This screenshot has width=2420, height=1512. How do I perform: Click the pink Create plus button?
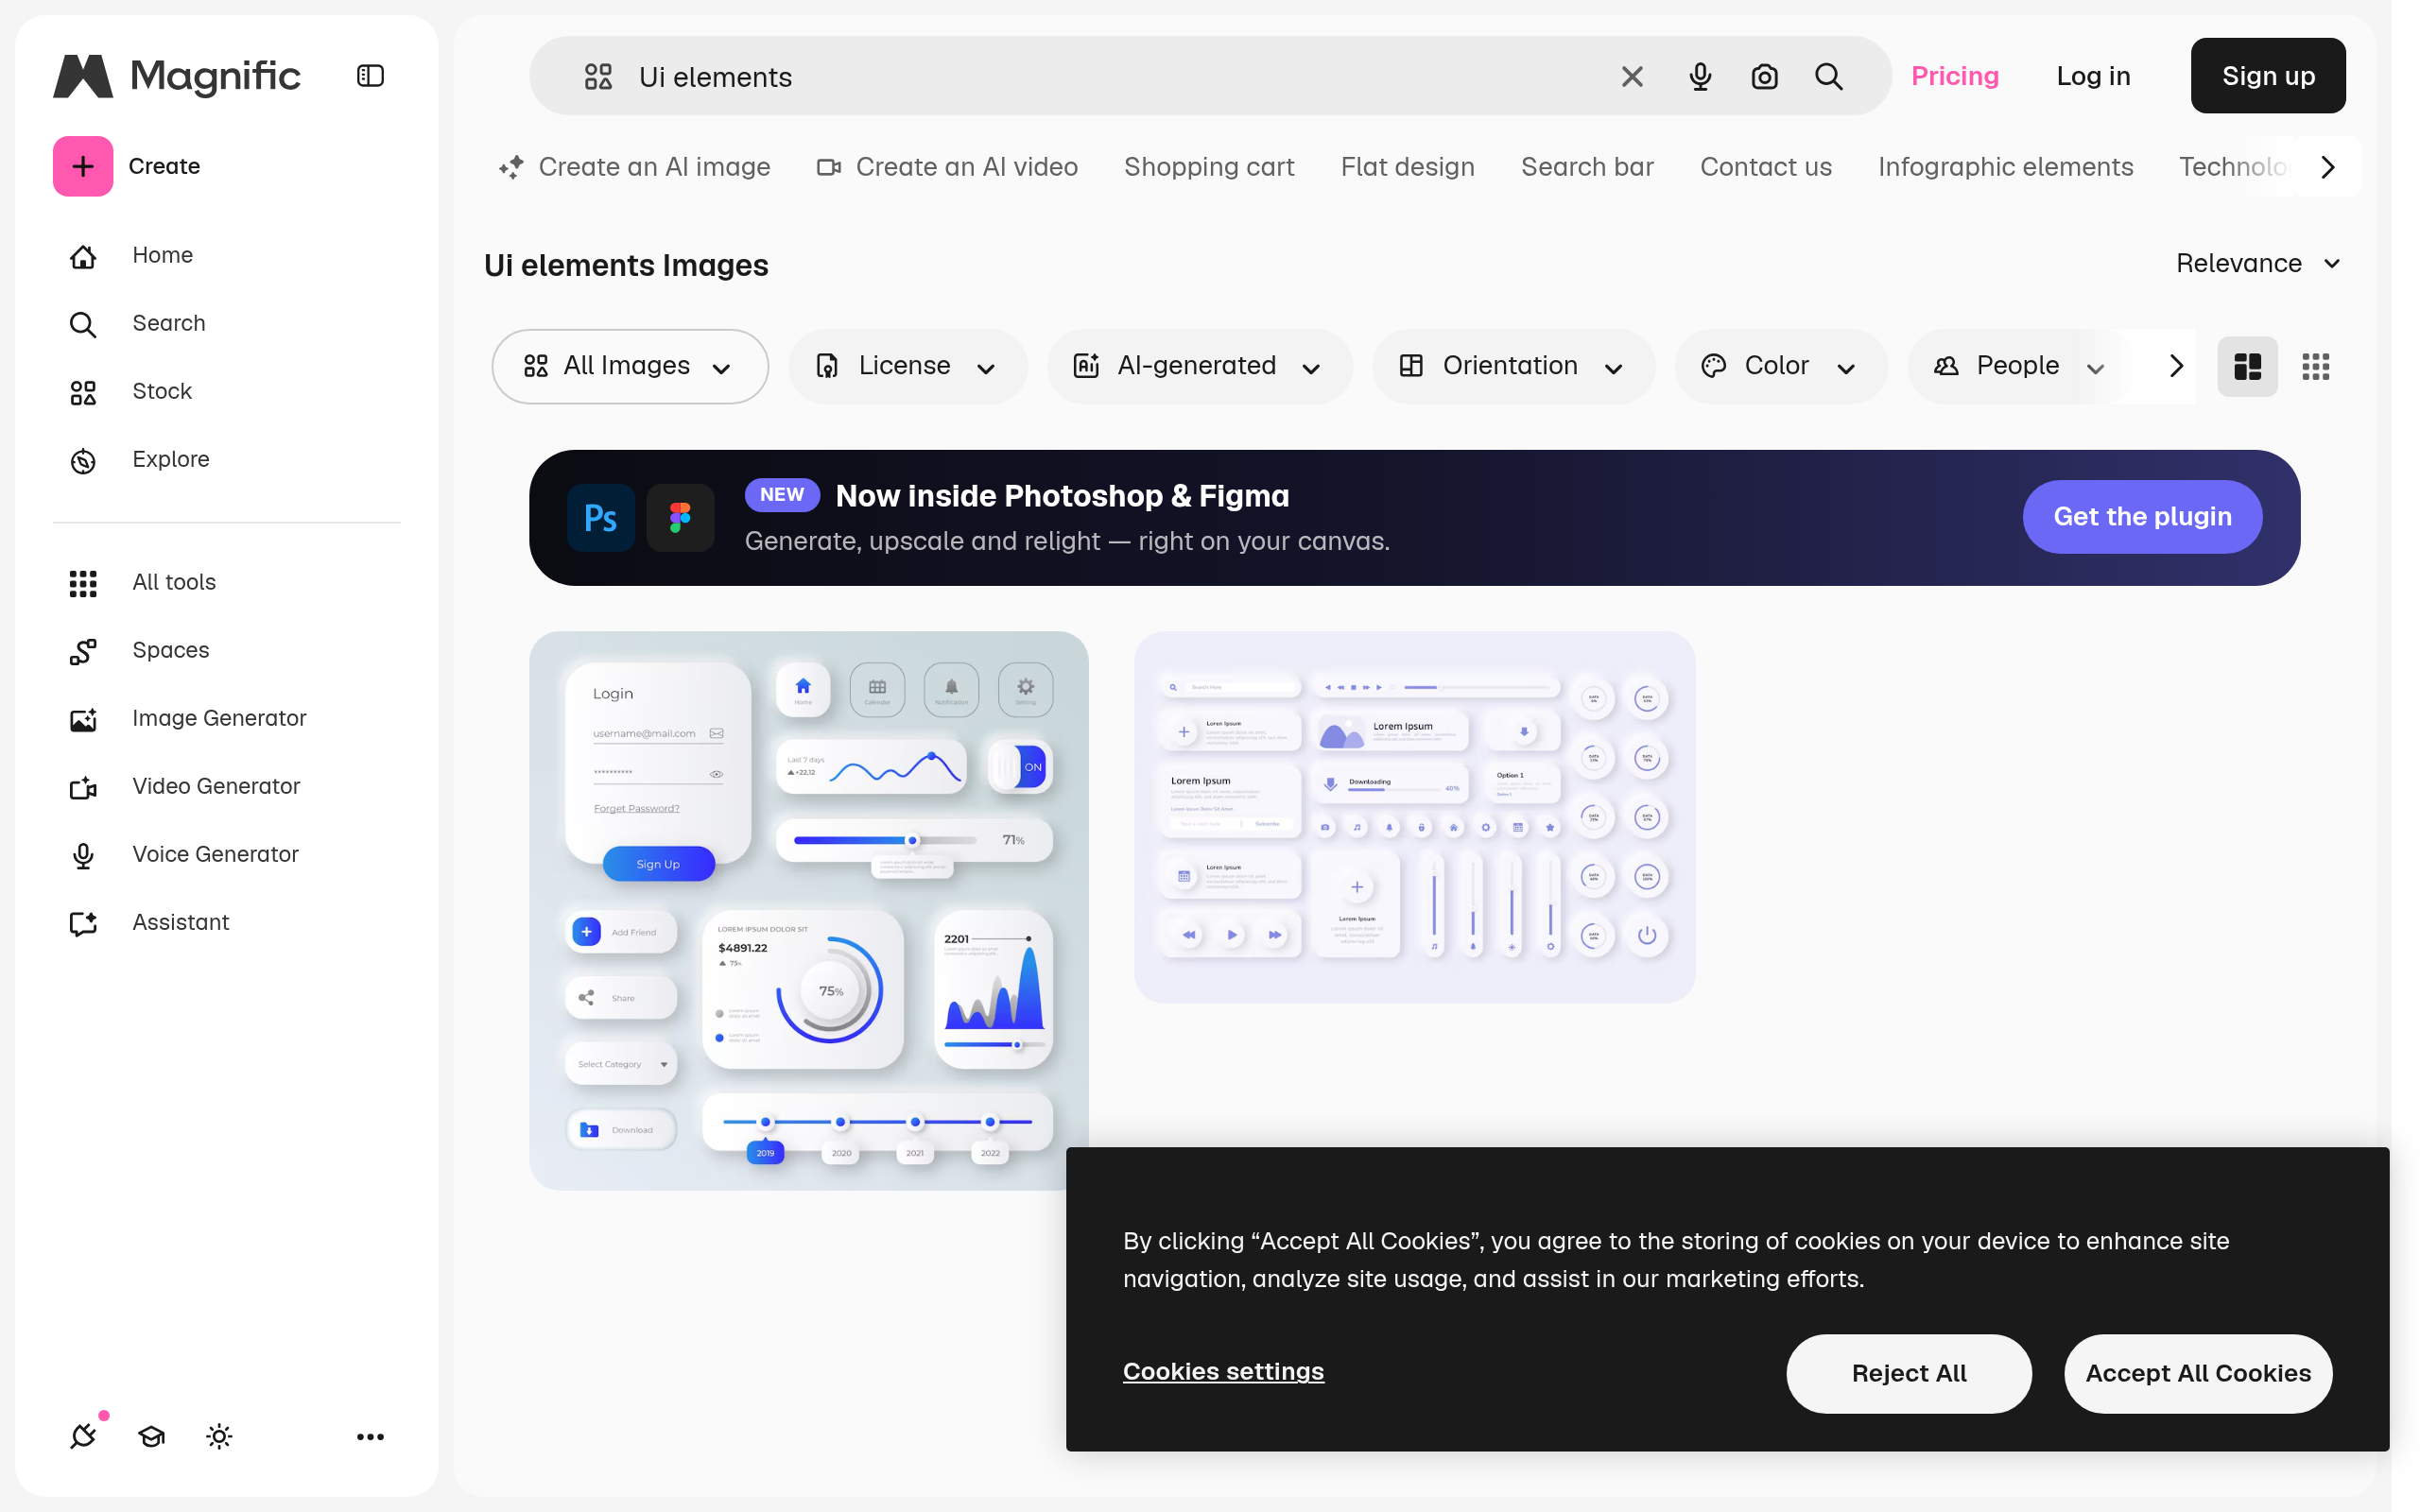point(83,166)
